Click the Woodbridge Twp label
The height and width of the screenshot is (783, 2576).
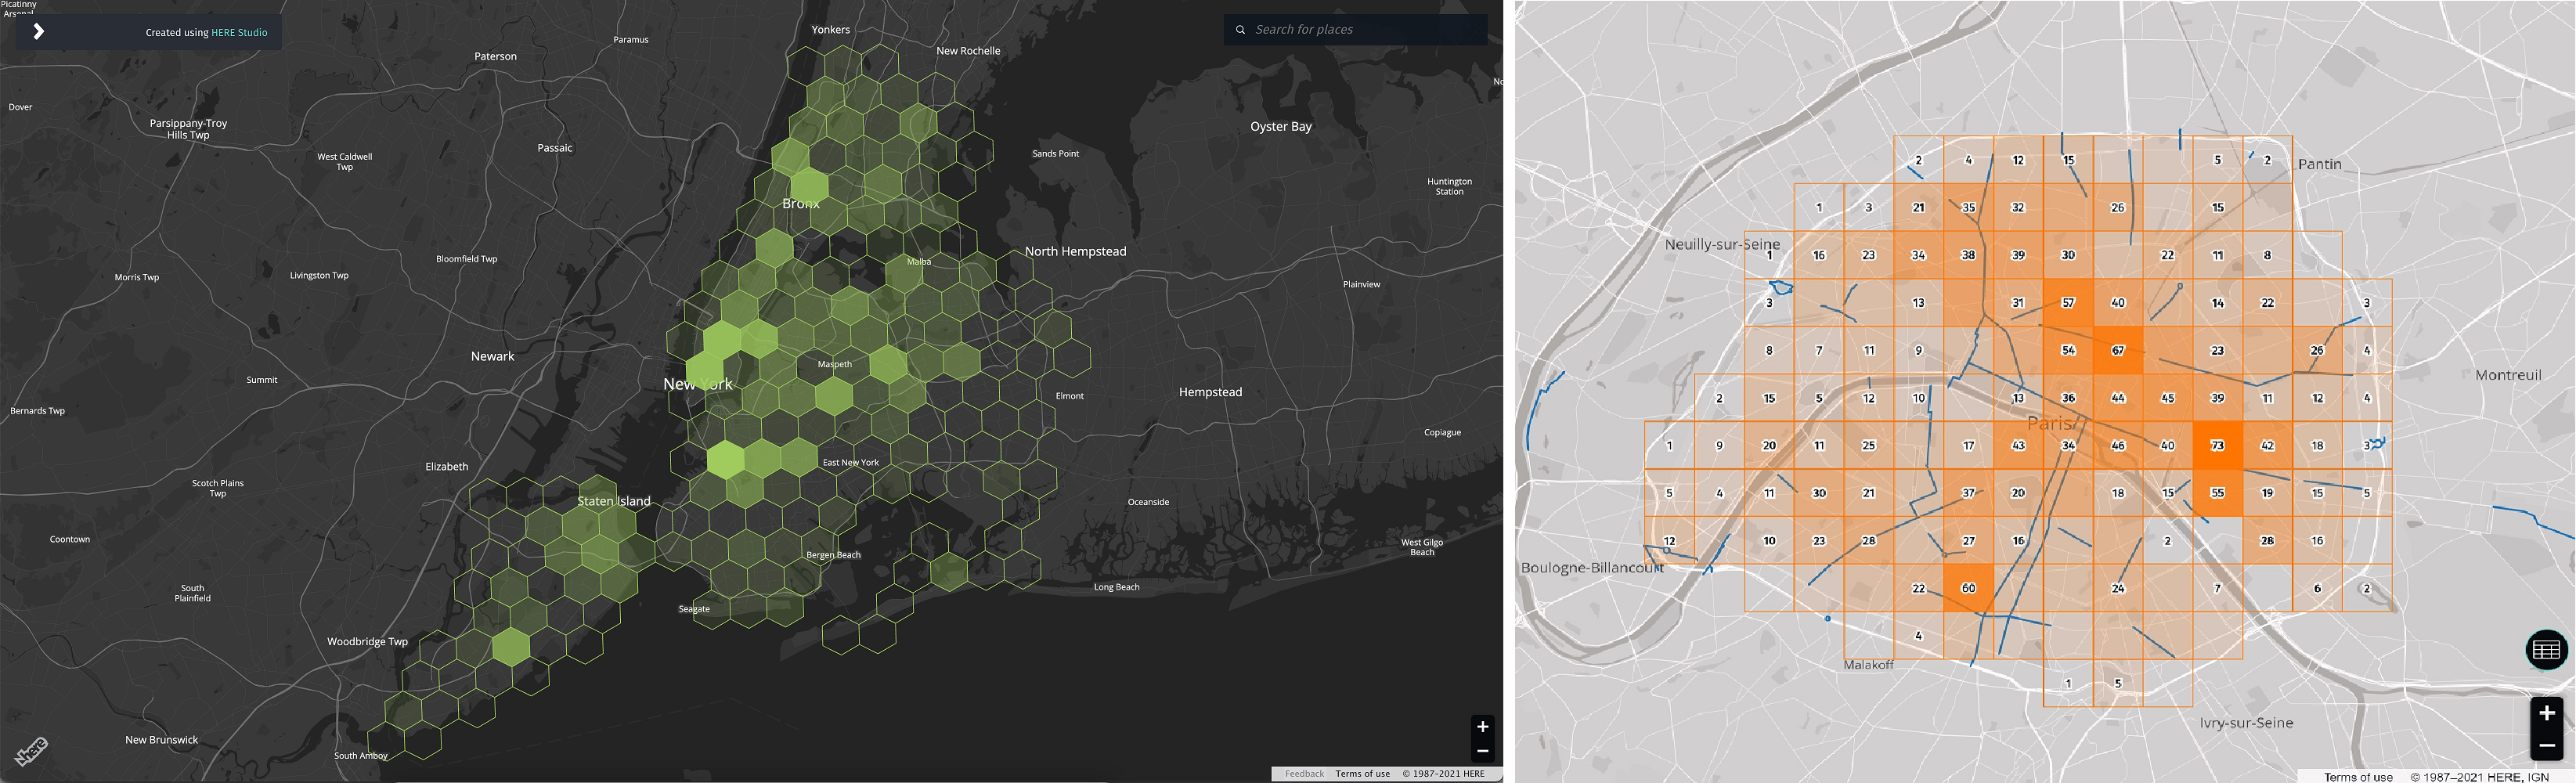click(x=367, y=642)
